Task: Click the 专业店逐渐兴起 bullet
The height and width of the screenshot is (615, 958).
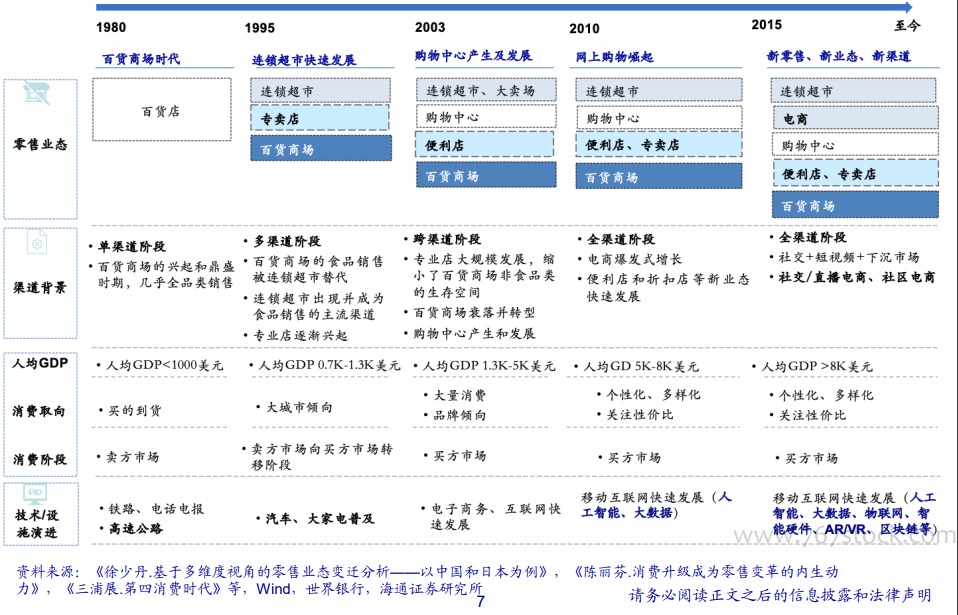Action: pyautogui.click(x=301, y=335)
